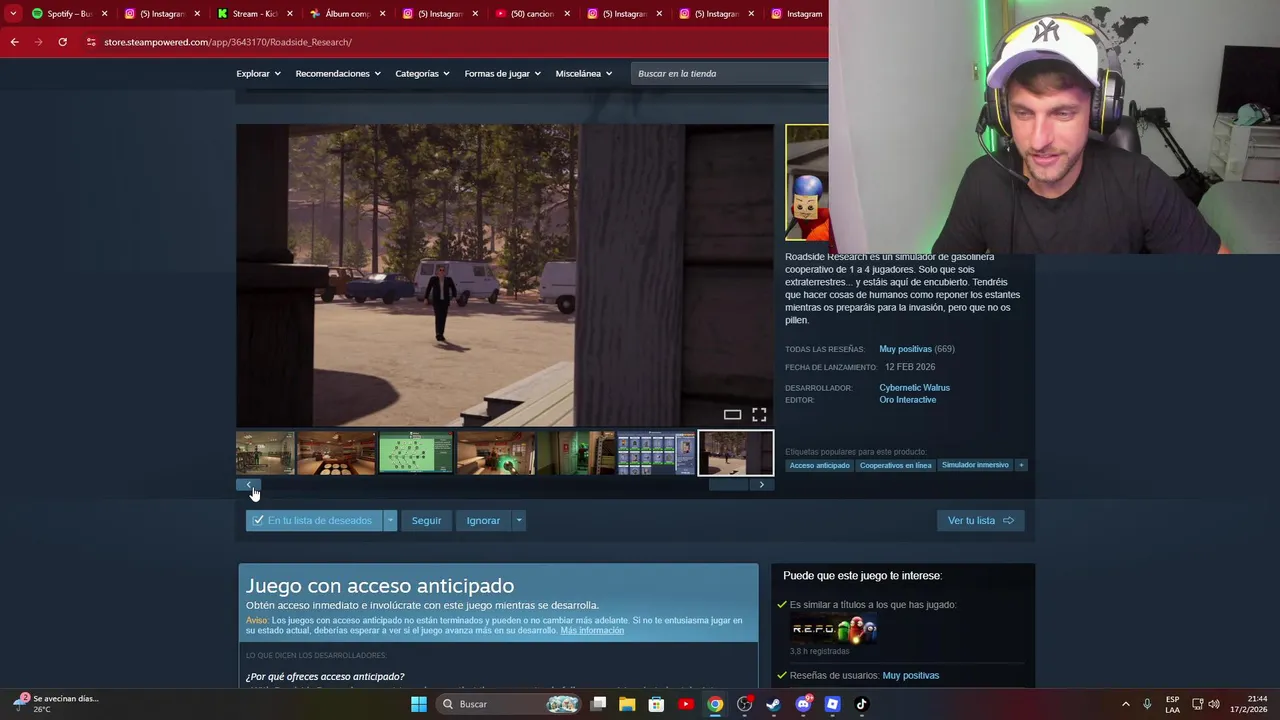
Task: Expand the wishlist button dropdown arrow
Action: pos(390,520)
